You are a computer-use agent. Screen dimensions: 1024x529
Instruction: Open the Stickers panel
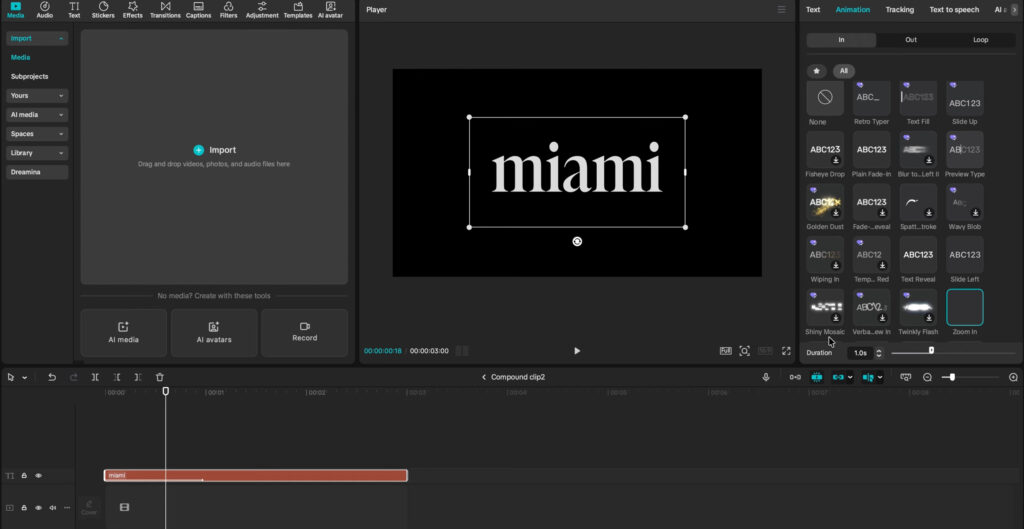pyautogui.click(x=103, y=10)
